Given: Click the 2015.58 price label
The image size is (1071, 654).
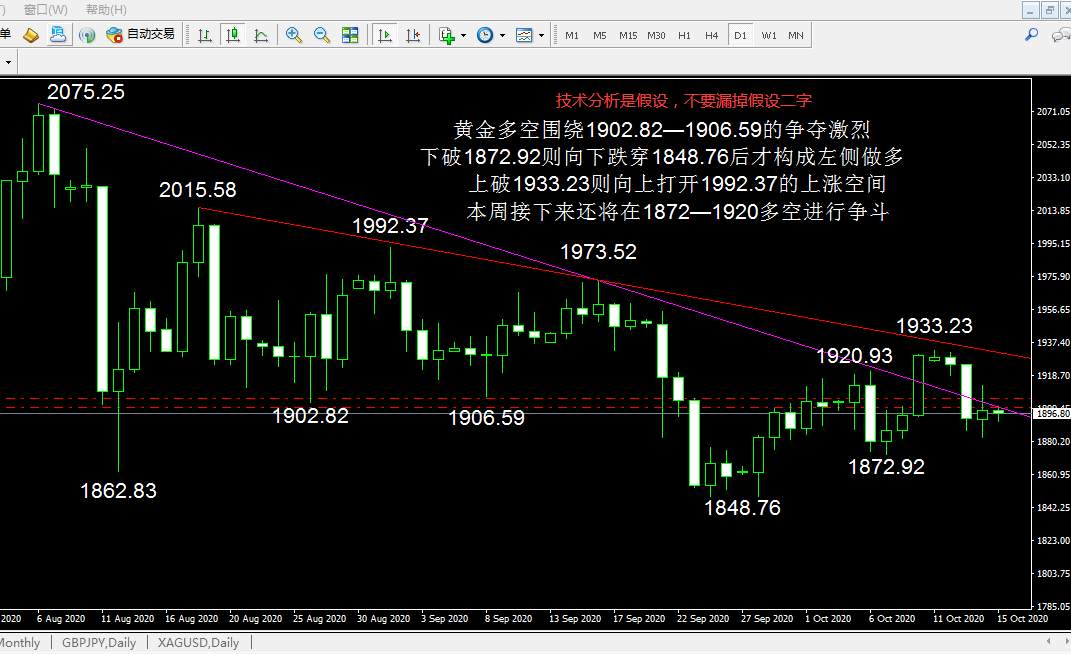Looking at the screenshot, I should (197, 189).
